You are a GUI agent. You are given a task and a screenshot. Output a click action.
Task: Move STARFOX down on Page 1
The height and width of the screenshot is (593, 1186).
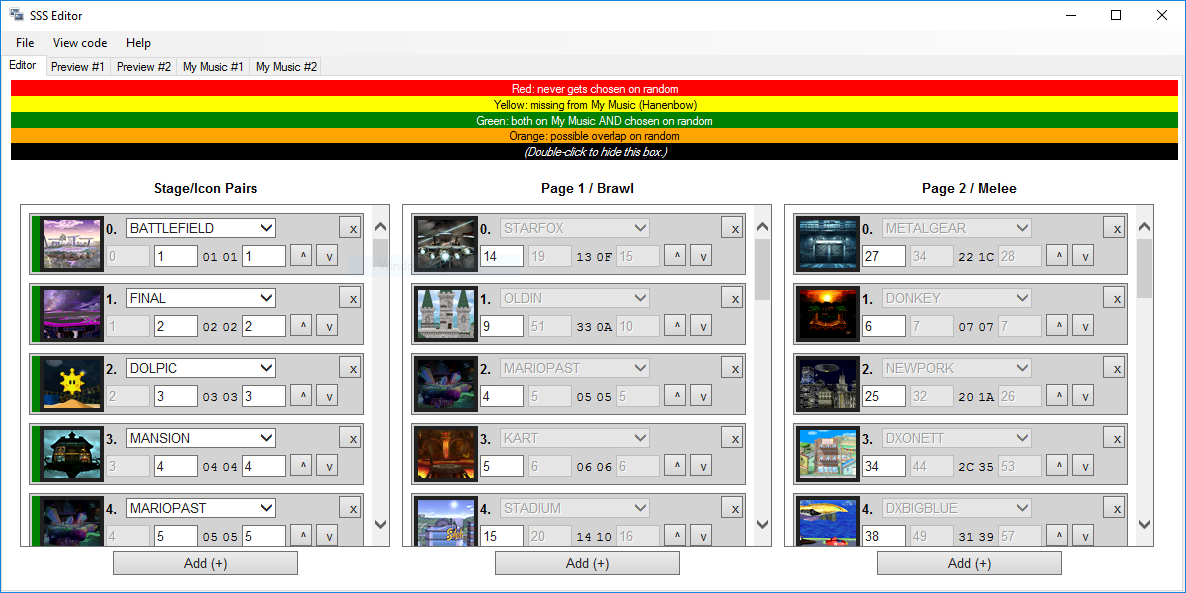[701, 256]
